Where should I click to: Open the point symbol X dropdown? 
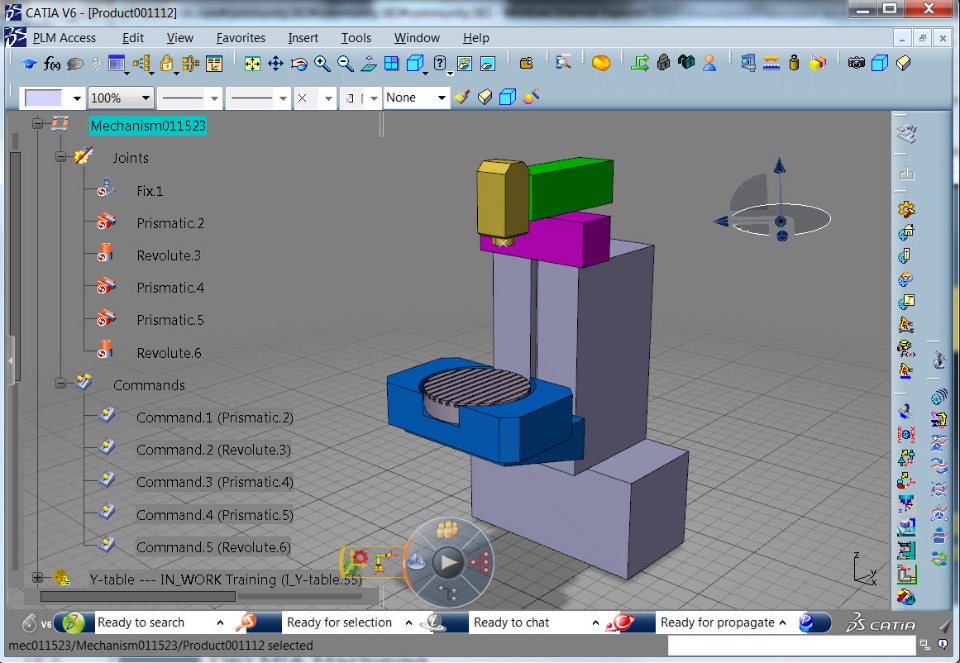(328, 98)
